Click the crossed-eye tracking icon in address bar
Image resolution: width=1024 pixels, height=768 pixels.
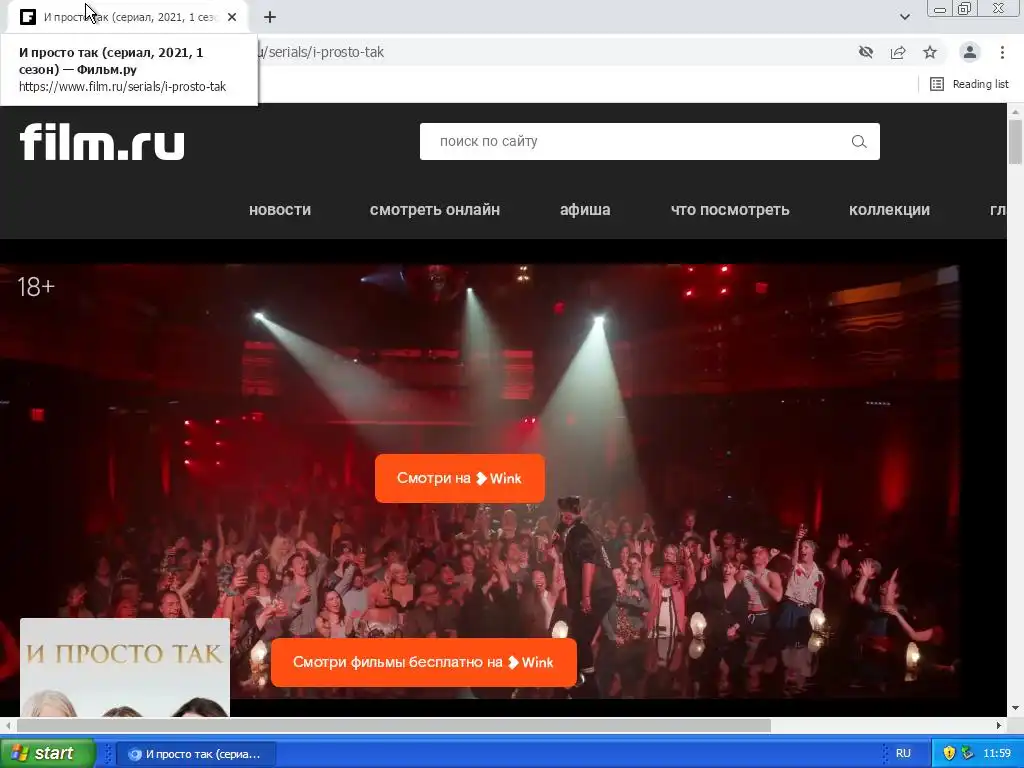click(866, 52)
